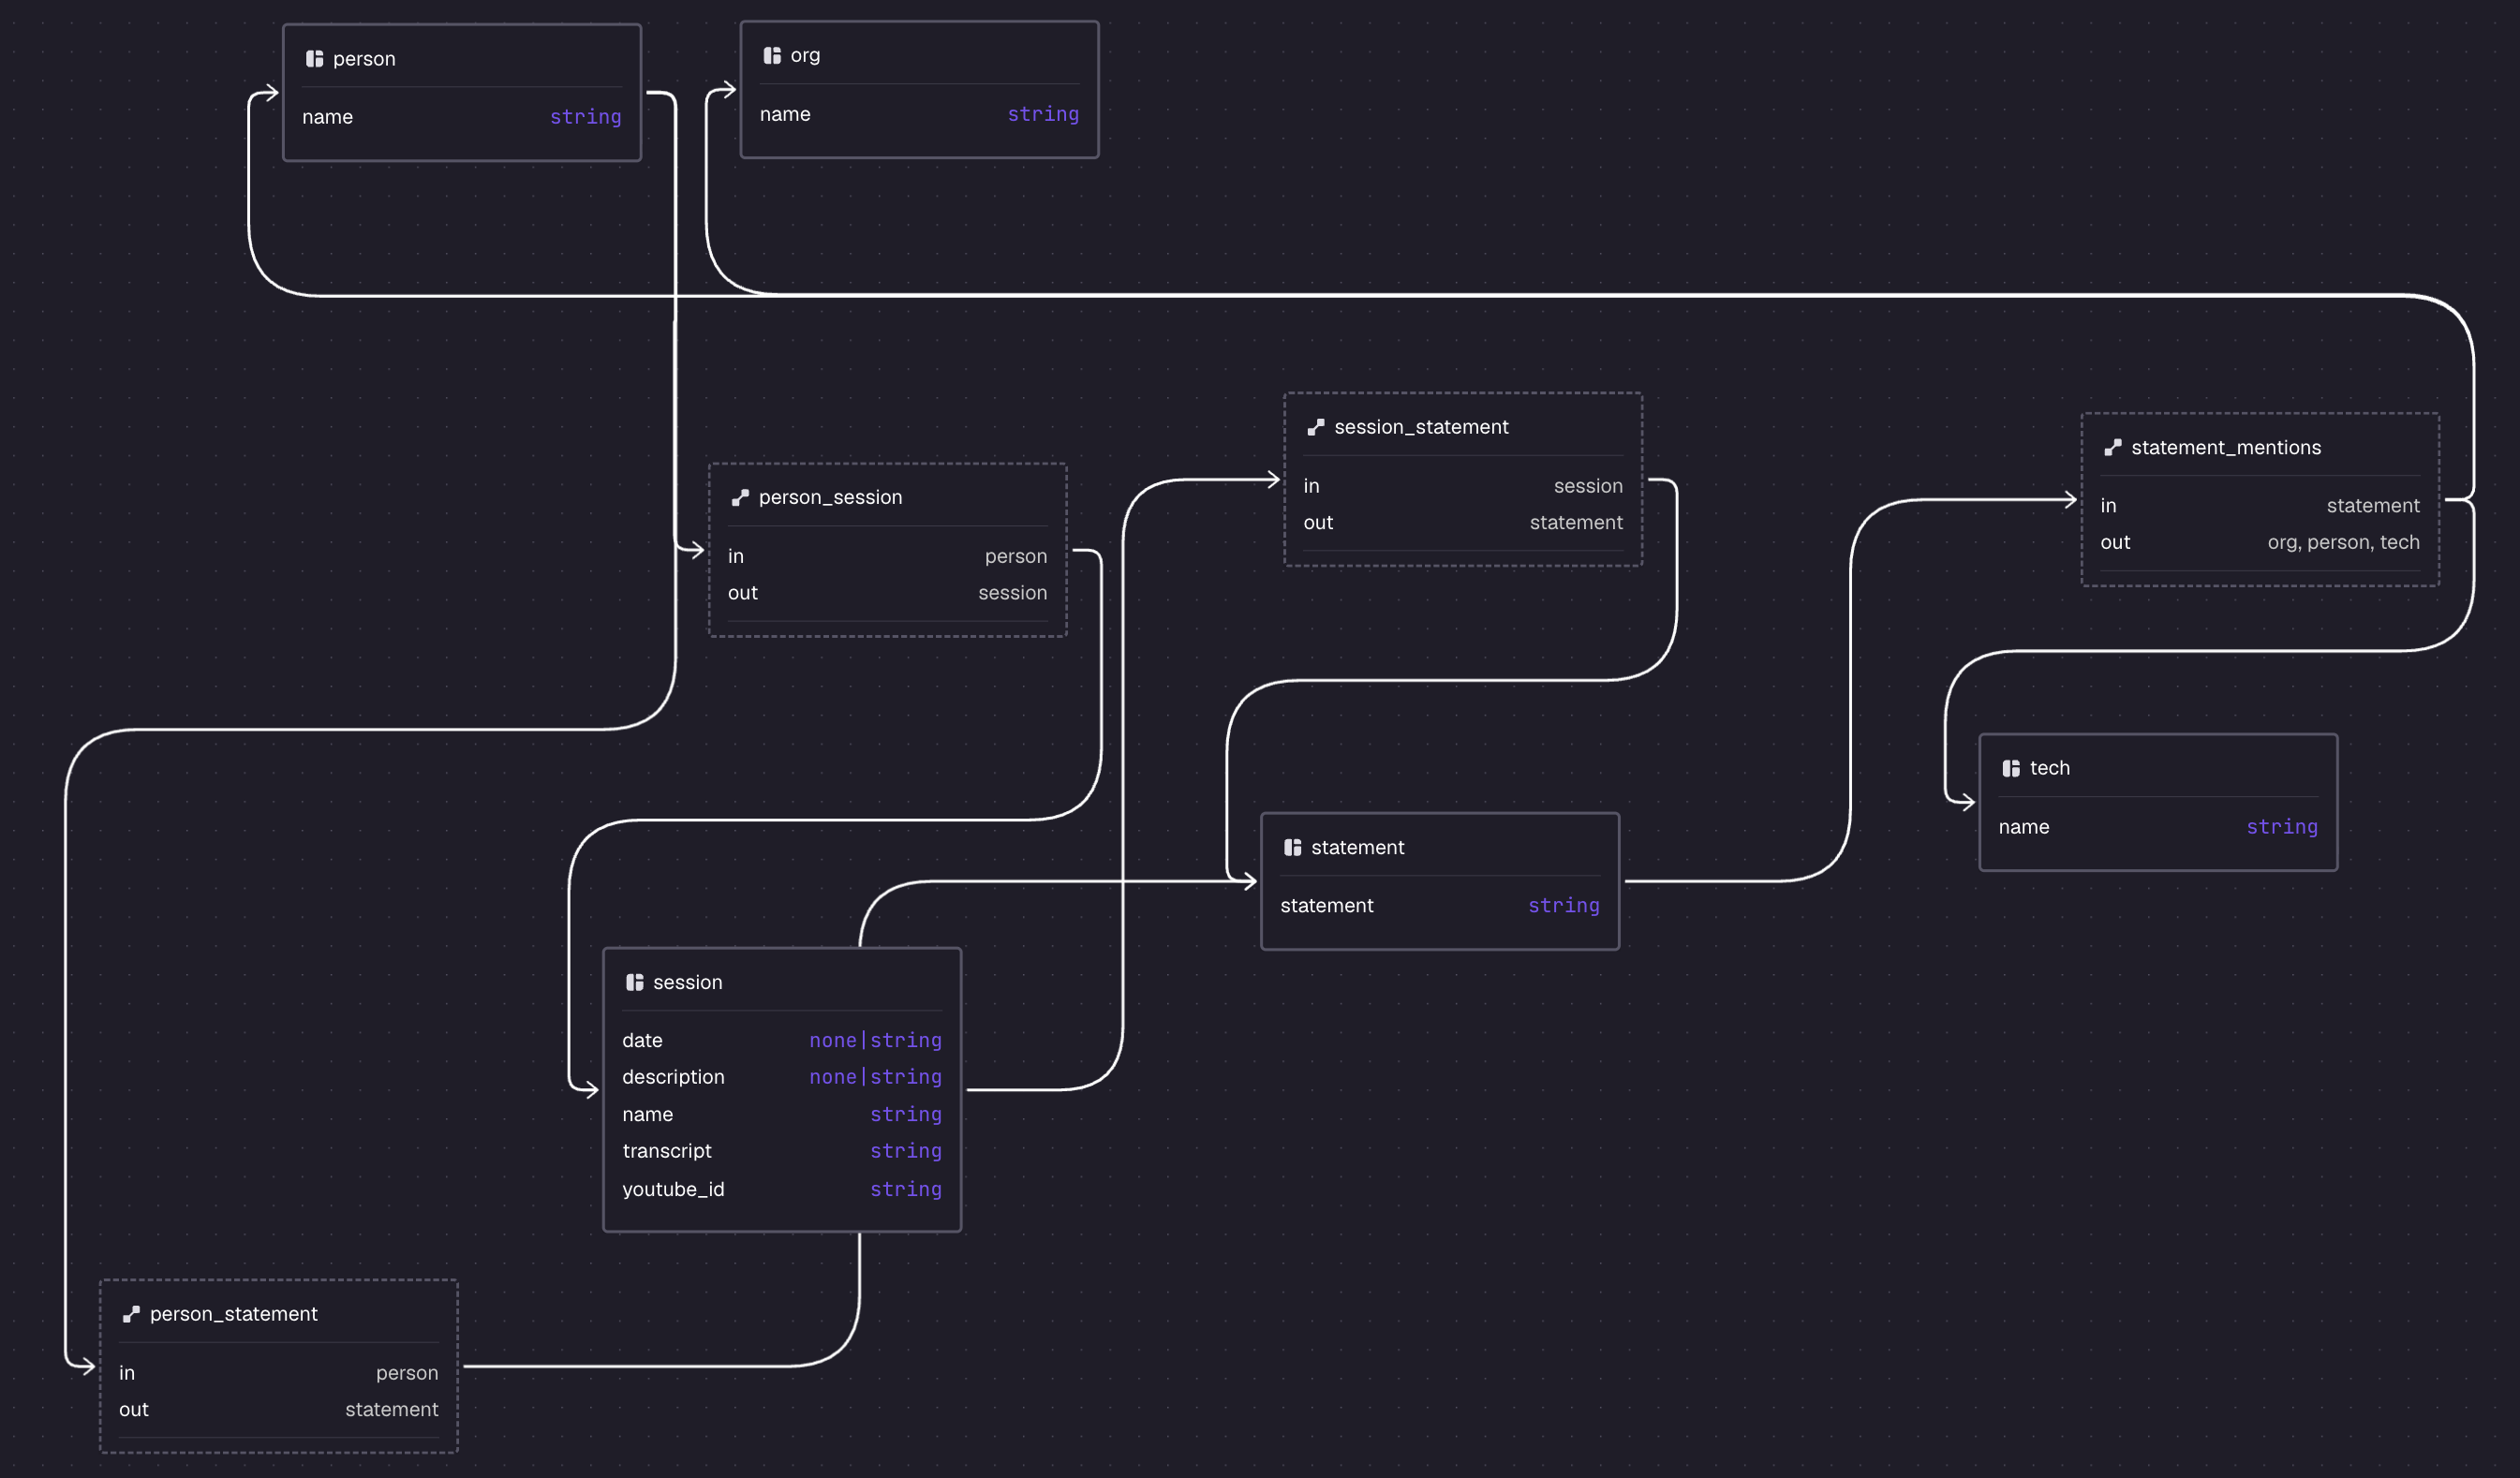Click the description field in session table

coord(782,1077)
